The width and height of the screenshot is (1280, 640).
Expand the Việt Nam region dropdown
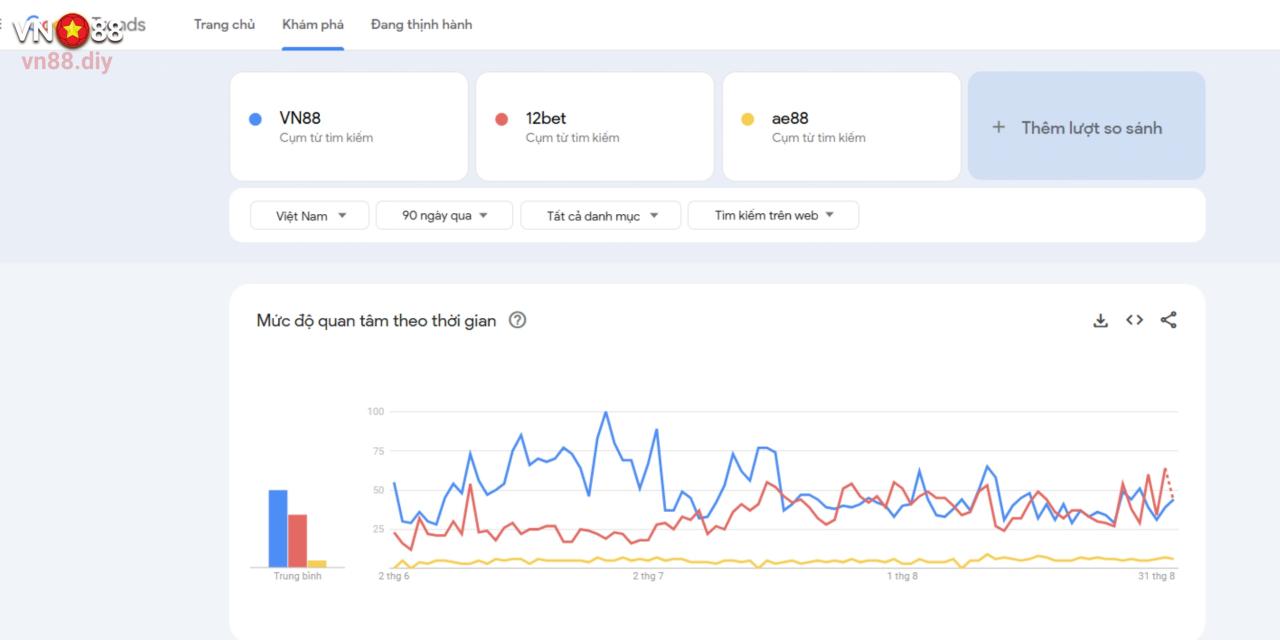[310, 215]
